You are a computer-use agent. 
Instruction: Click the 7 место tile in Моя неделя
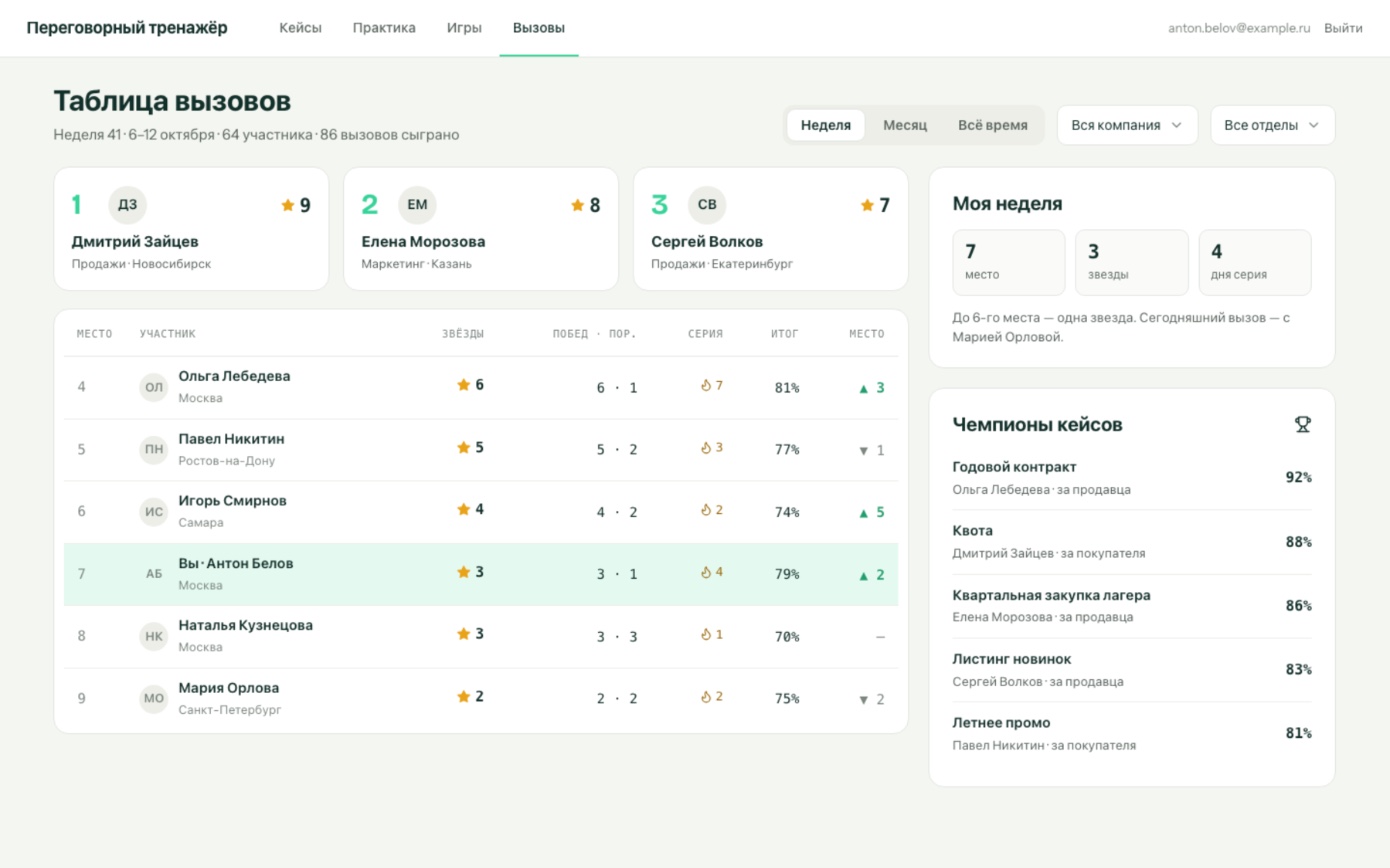click(x=1009, y=263)
